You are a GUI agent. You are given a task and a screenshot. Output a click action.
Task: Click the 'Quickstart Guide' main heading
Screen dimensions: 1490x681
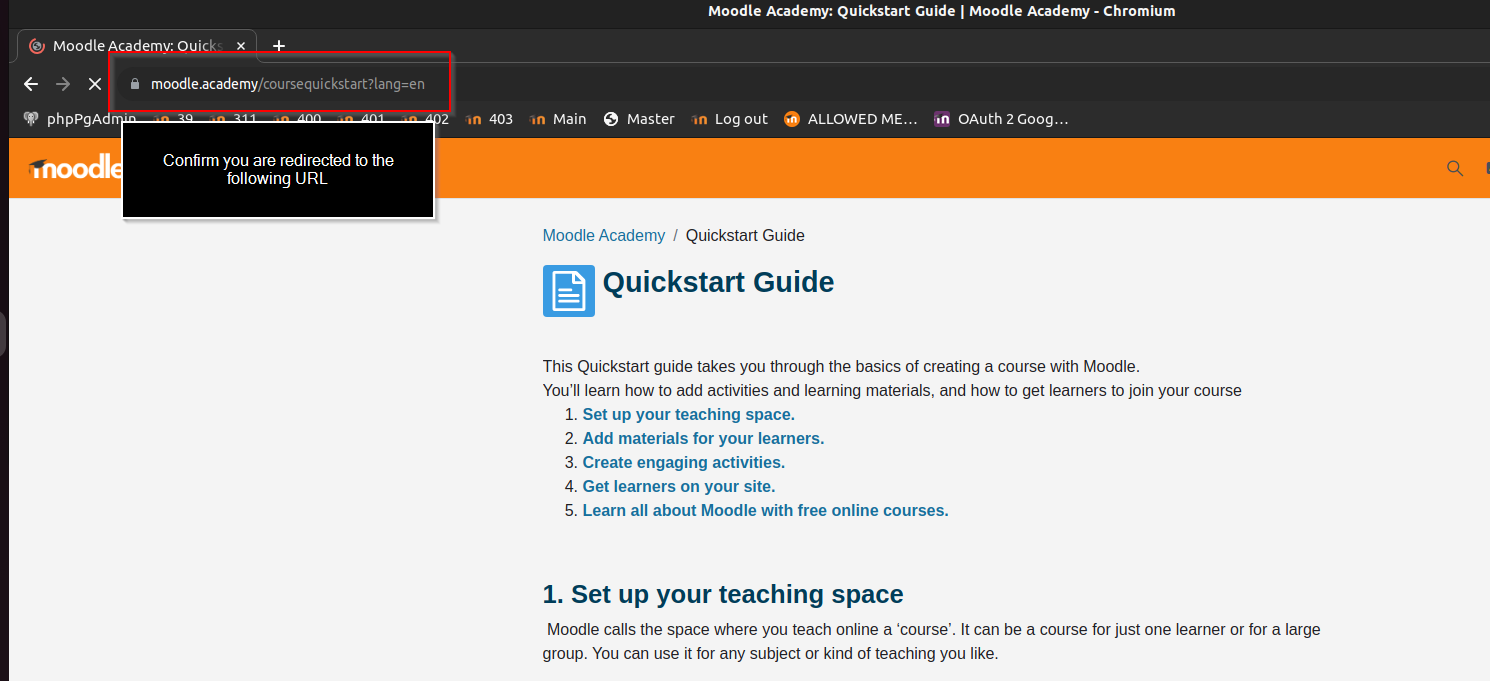(x=719, y=282)
